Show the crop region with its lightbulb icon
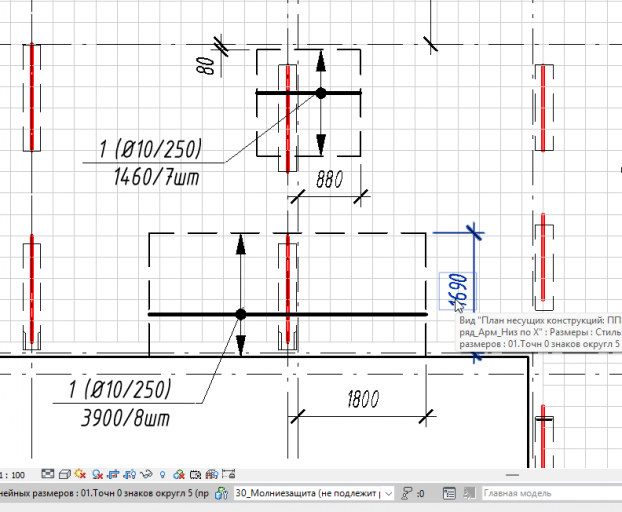This screenshot has height=512, width=622. (x=130, y=474)
